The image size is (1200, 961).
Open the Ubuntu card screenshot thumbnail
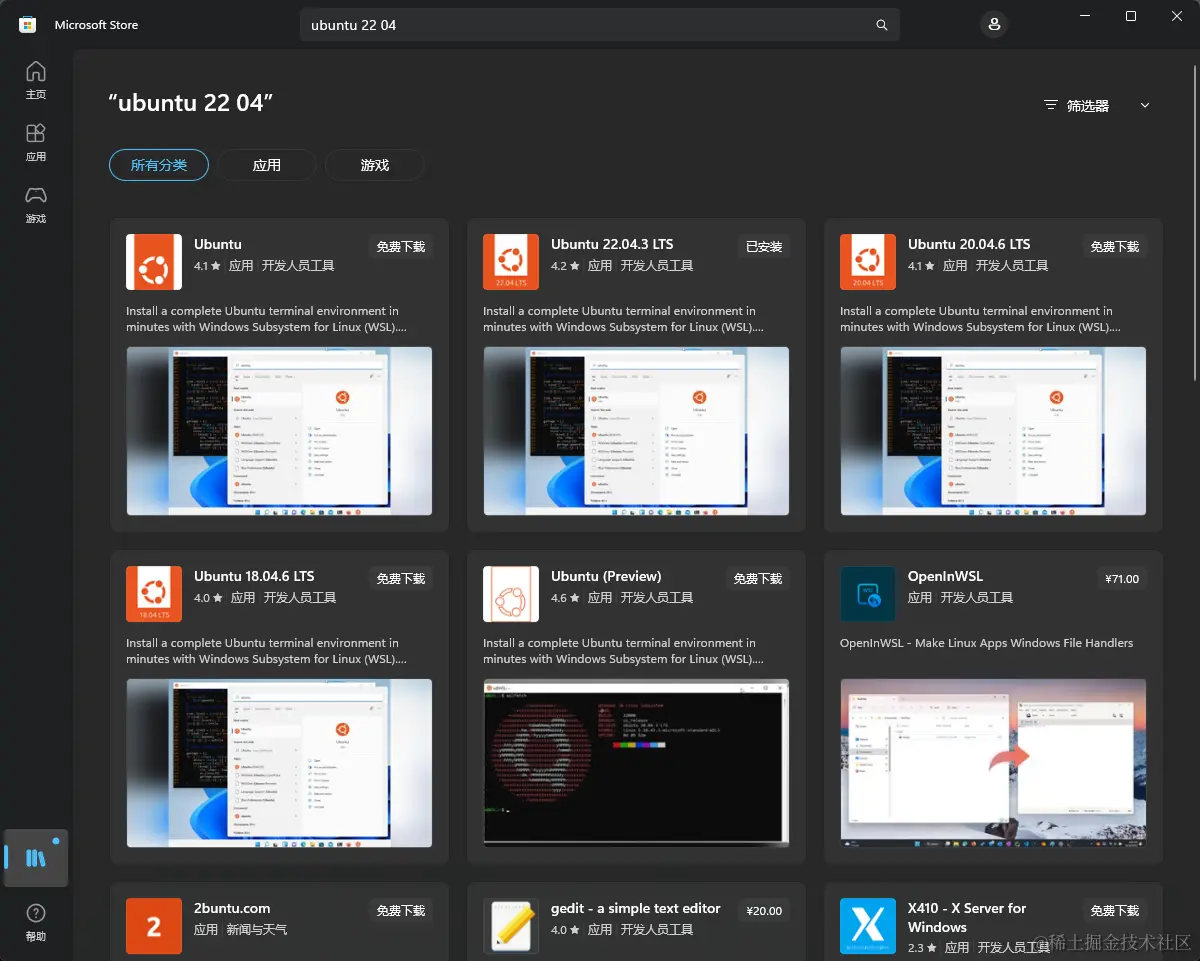(279, 431)
